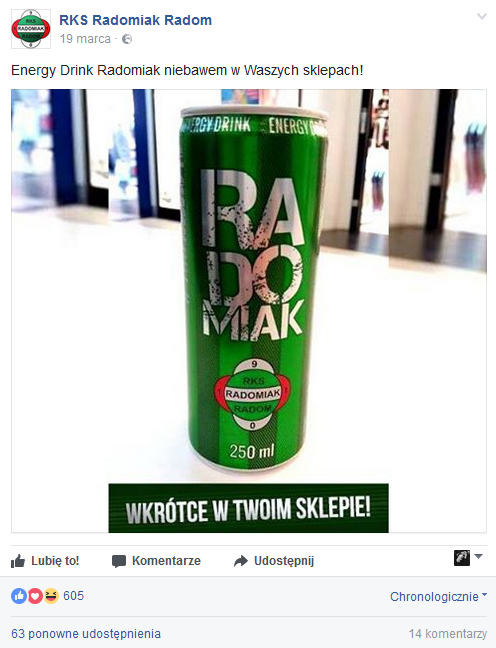Open Komentarze to write a comment
The image size is (496, 648).
coord(156,561)
